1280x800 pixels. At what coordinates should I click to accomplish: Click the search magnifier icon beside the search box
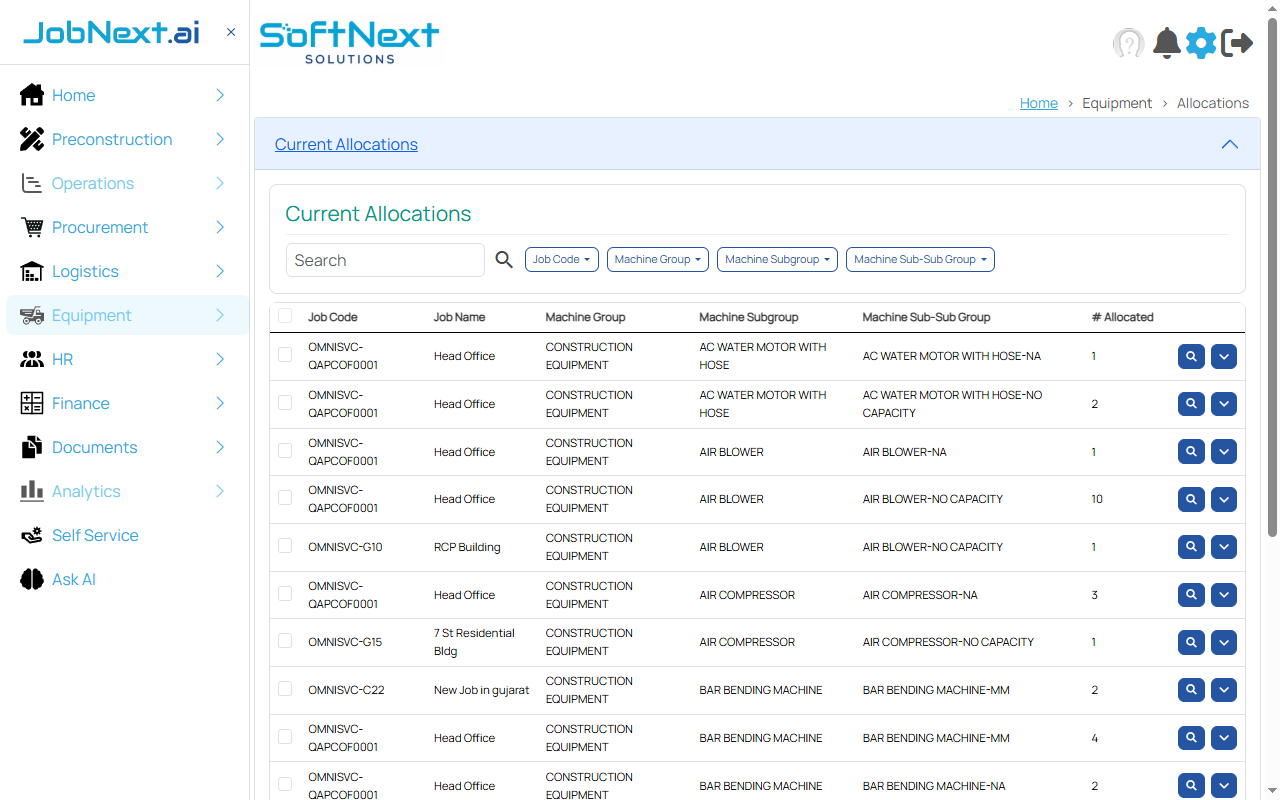point(504,259)
